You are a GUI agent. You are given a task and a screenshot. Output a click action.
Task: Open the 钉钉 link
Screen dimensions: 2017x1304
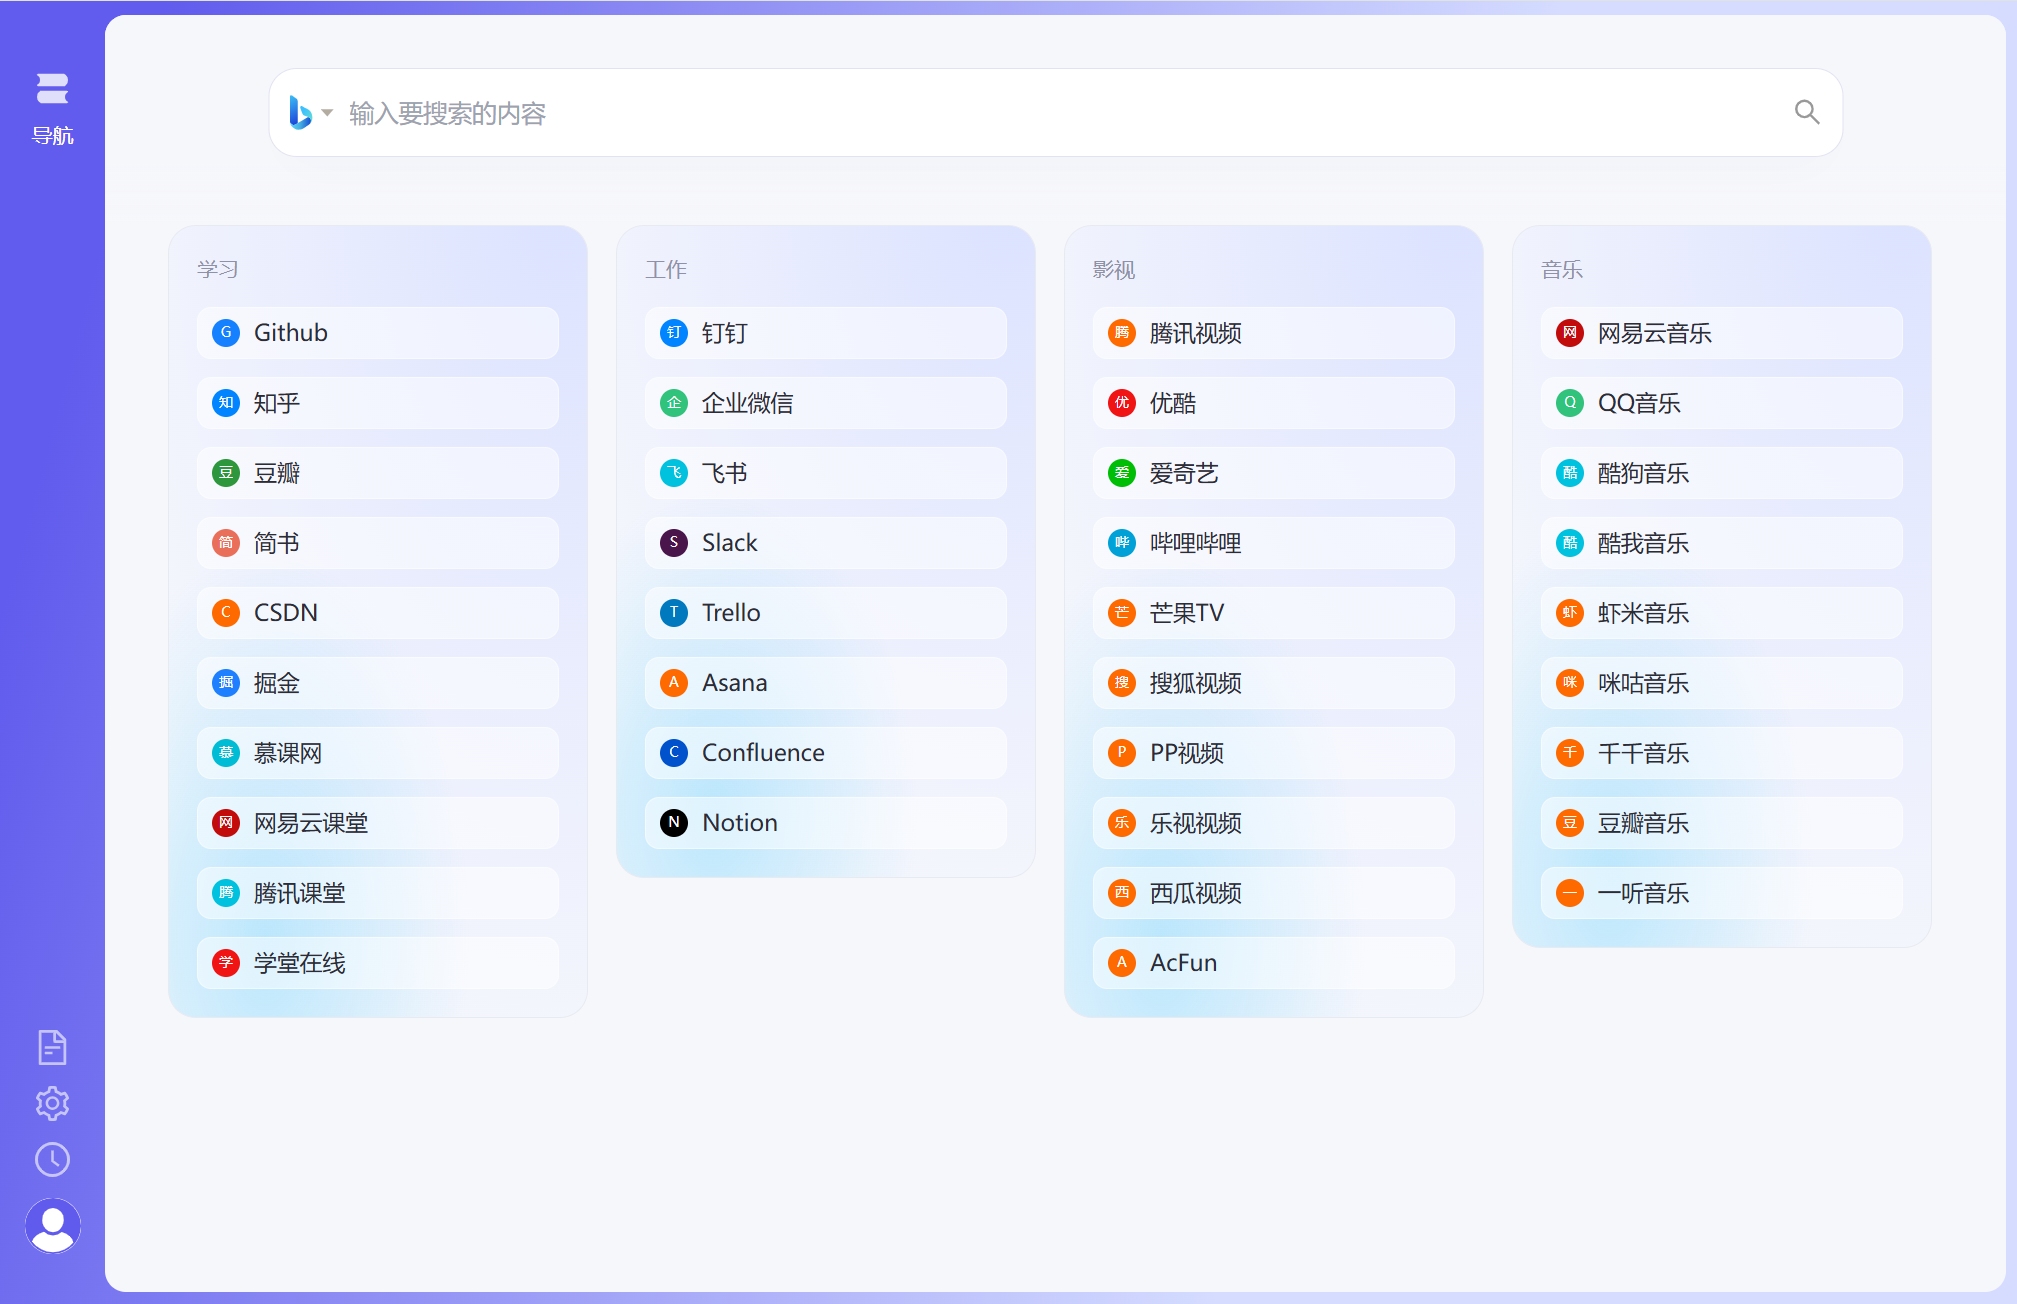pos(826,333)
